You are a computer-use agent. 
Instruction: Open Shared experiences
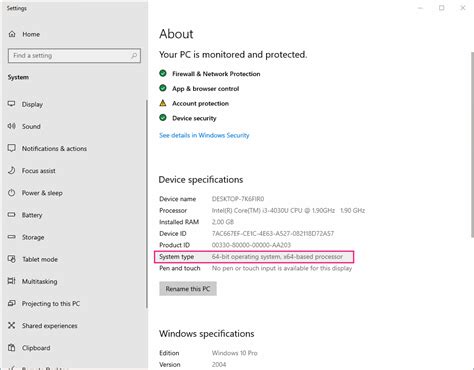49,326
